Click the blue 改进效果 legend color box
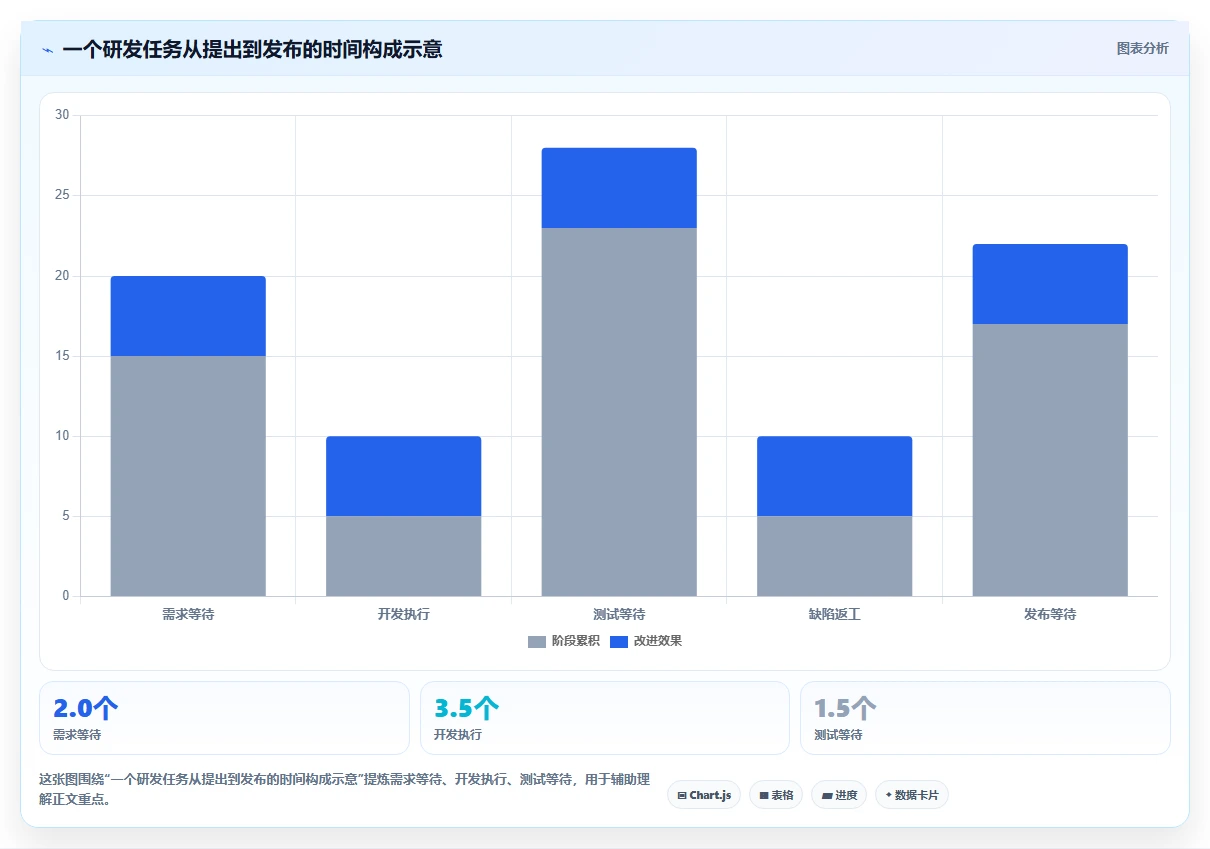This screenshot has height=849, width=1210. [619, 641]
